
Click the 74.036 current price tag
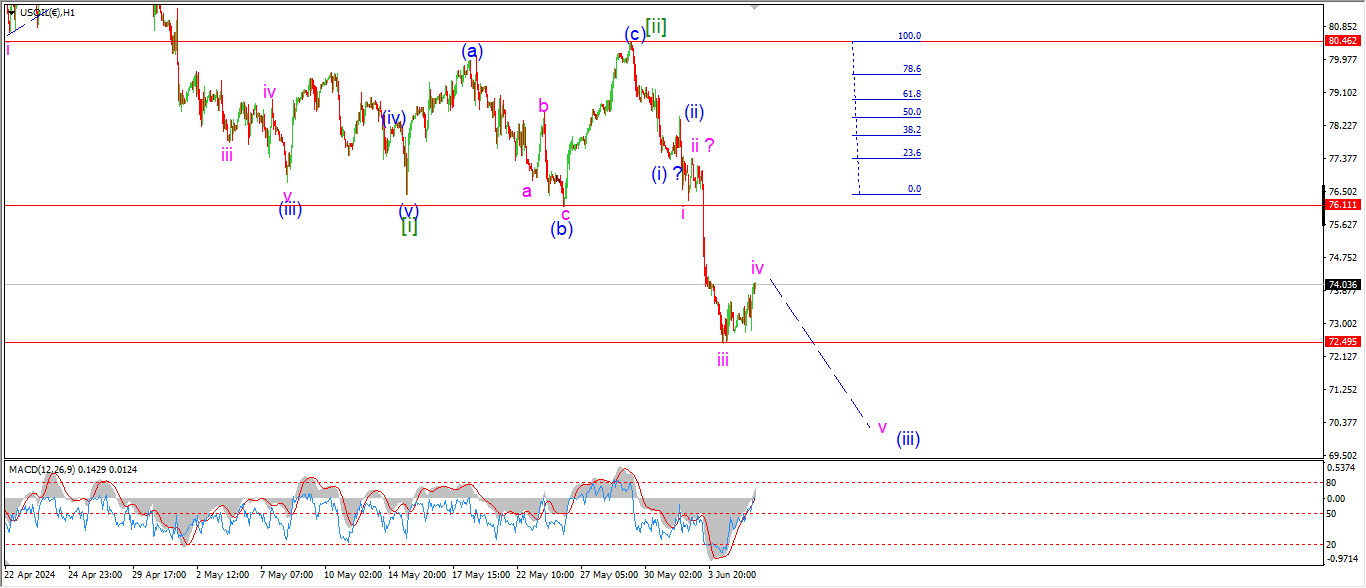pos(1341,285)
